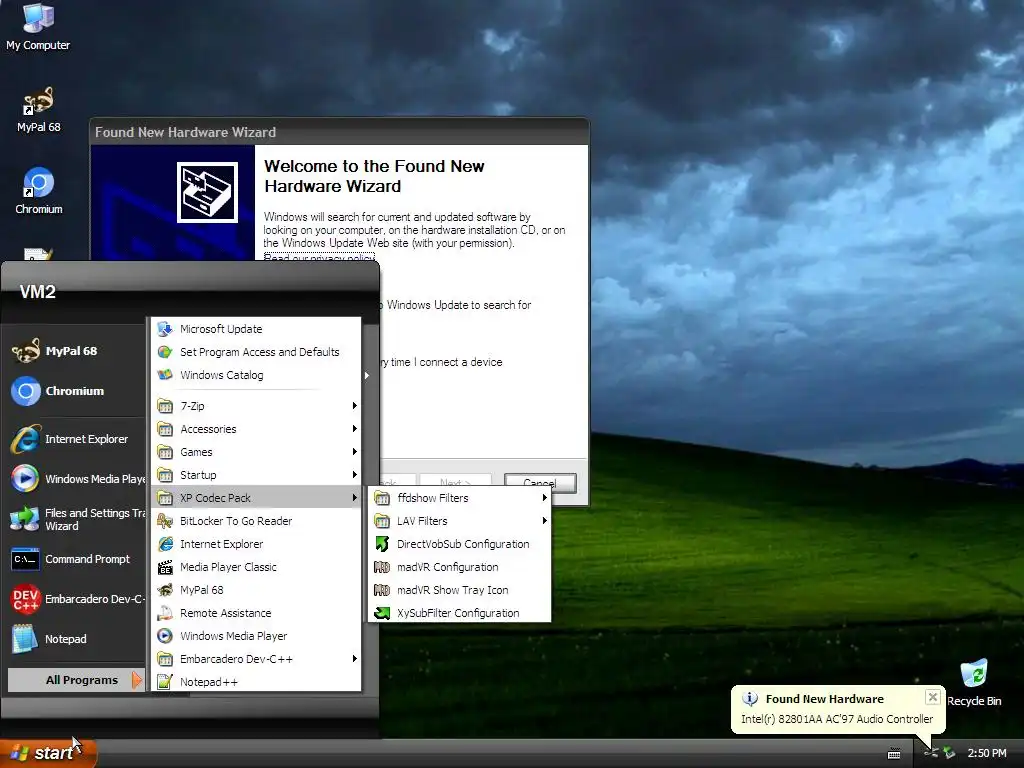Expand the Accessories program folder

coord(256,429)
